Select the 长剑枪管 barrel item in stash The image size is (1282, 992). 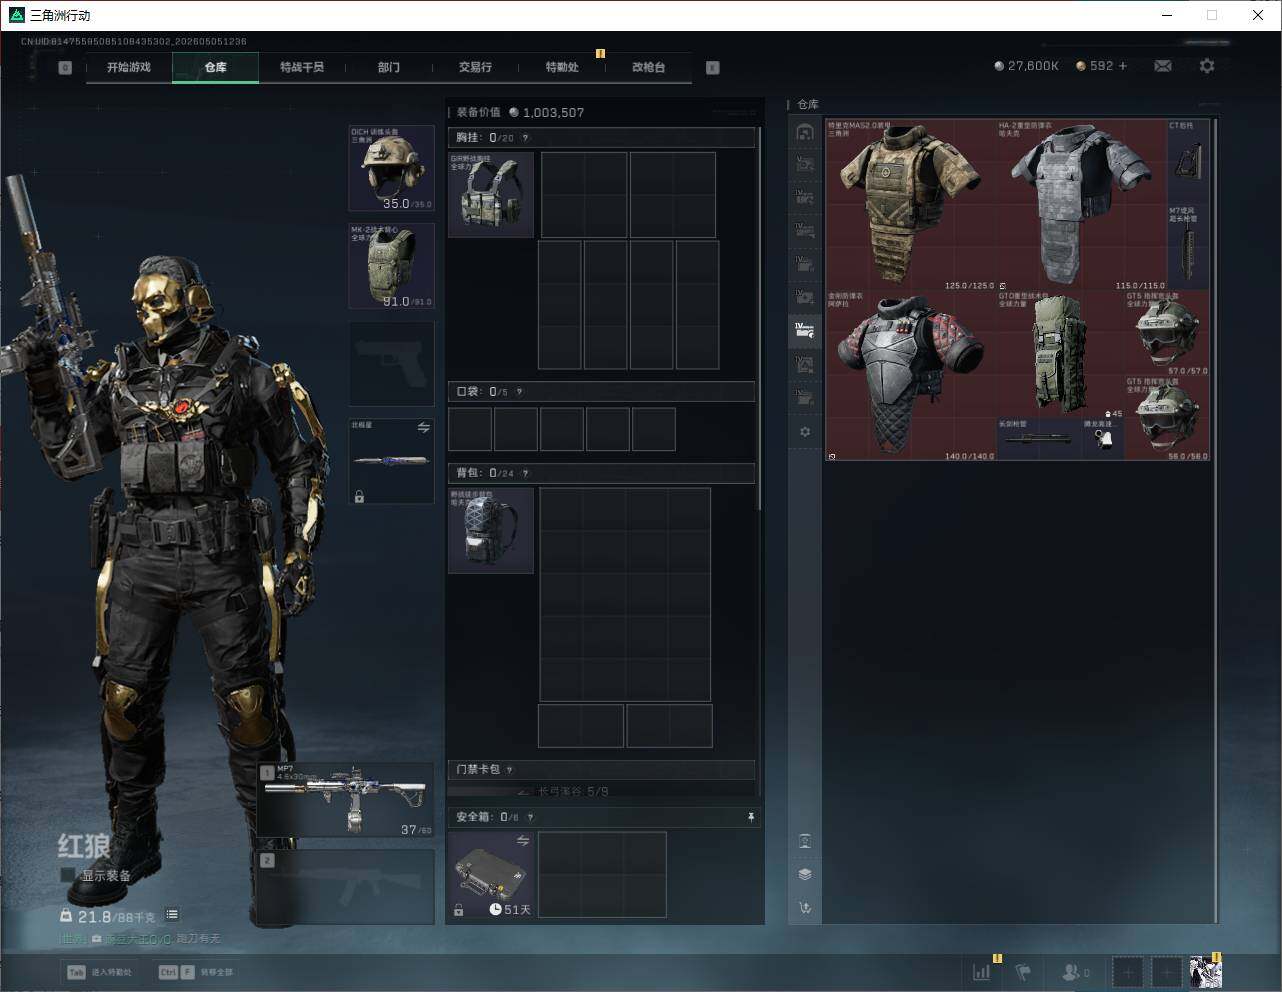point(1040,440)
